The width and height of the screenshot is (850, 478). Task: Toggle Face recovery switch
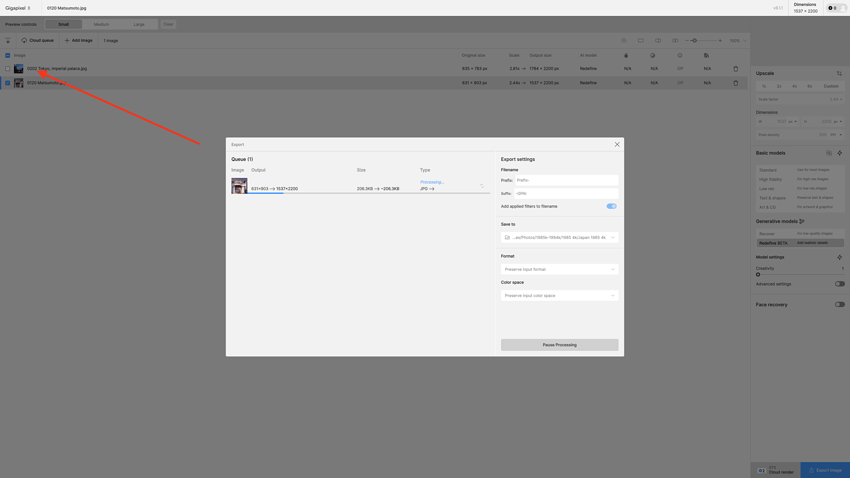pyautogui.click(x=839, y=305)
